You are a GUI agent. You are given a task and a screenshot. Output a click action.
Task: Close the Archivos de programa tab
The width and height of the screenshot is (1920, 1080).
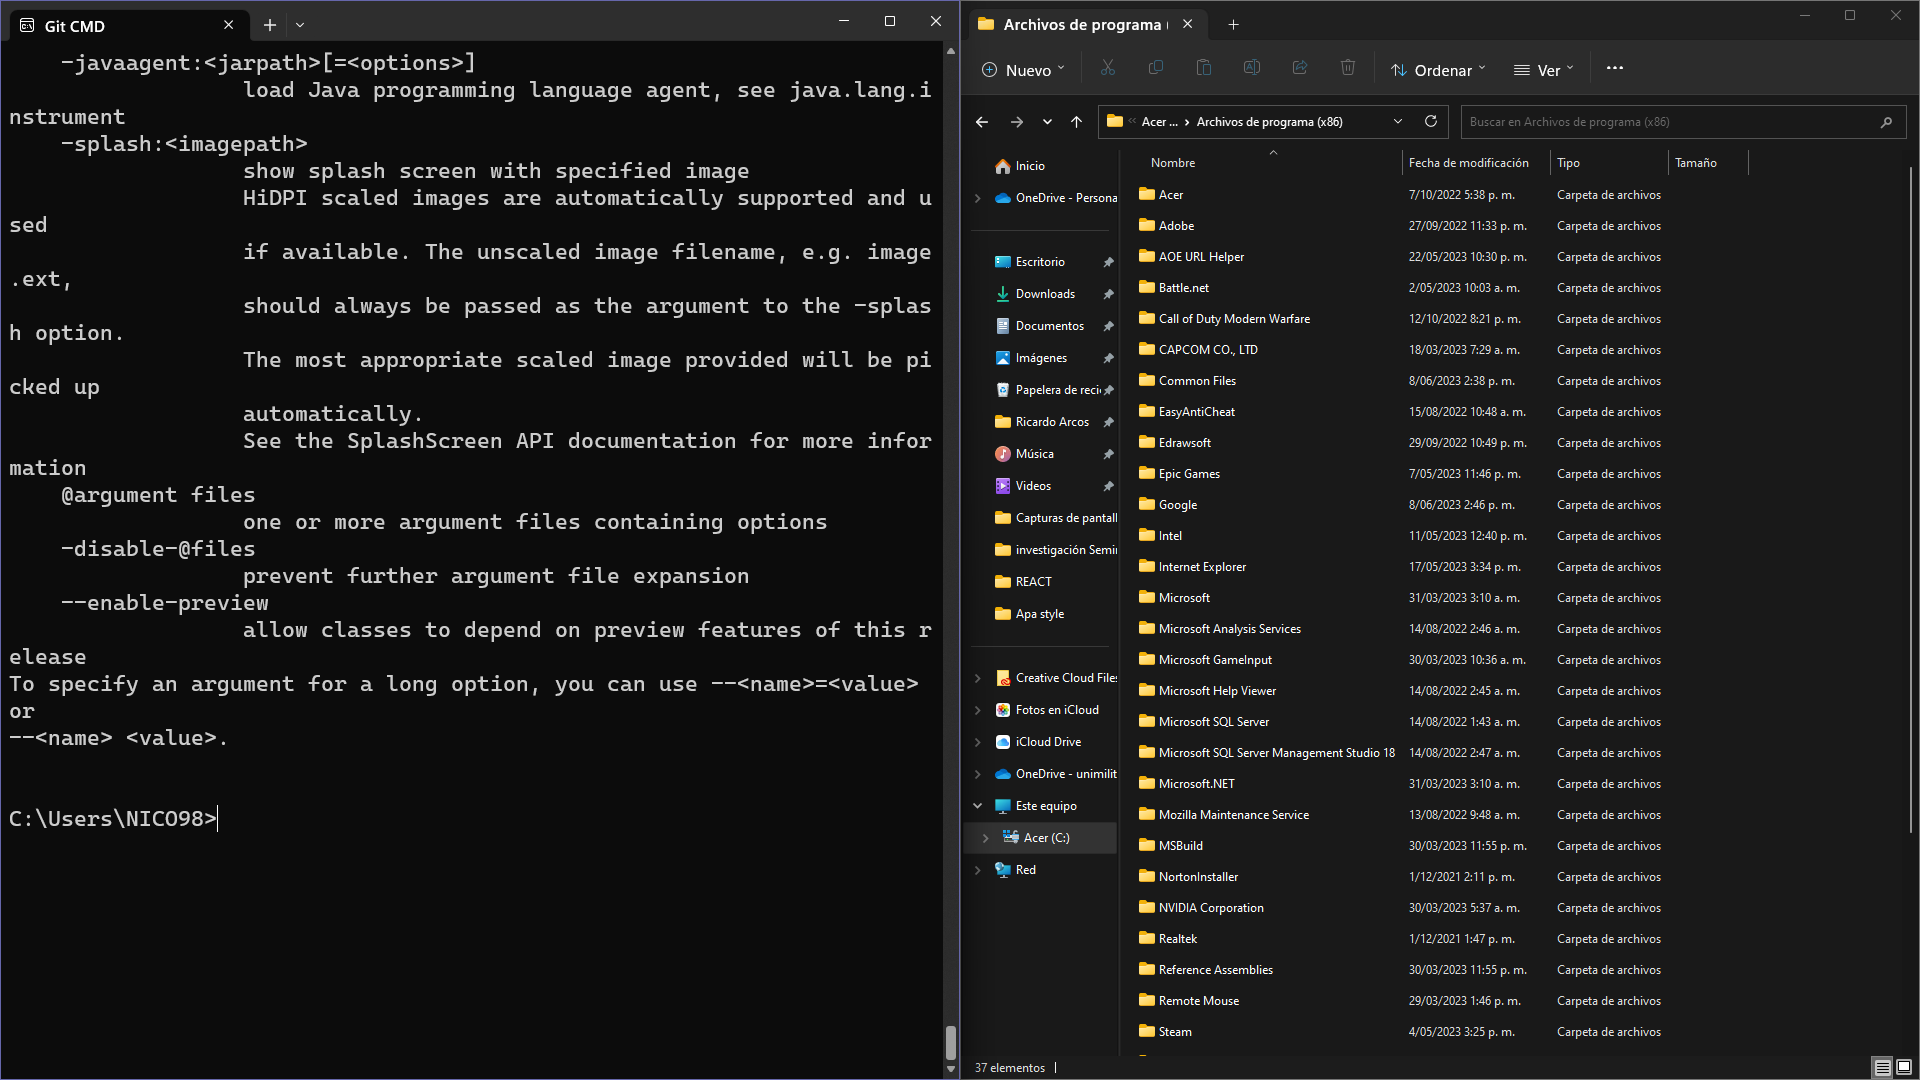(1187, 24)
